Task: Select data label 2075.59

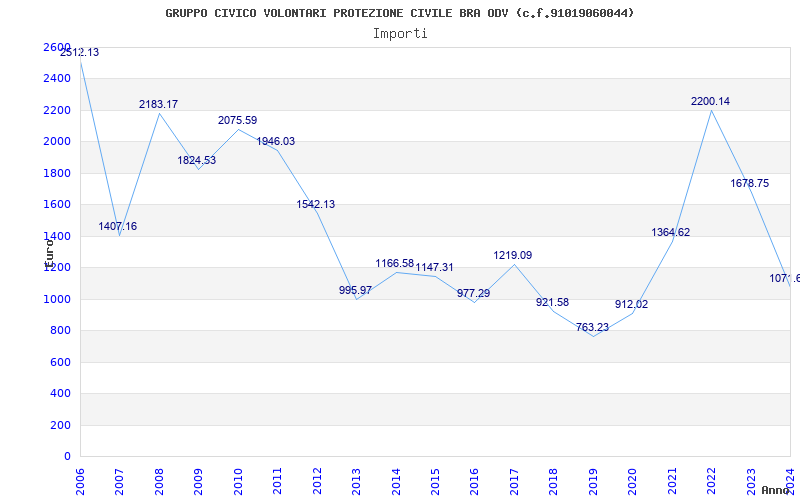Action: pos(238,121)
